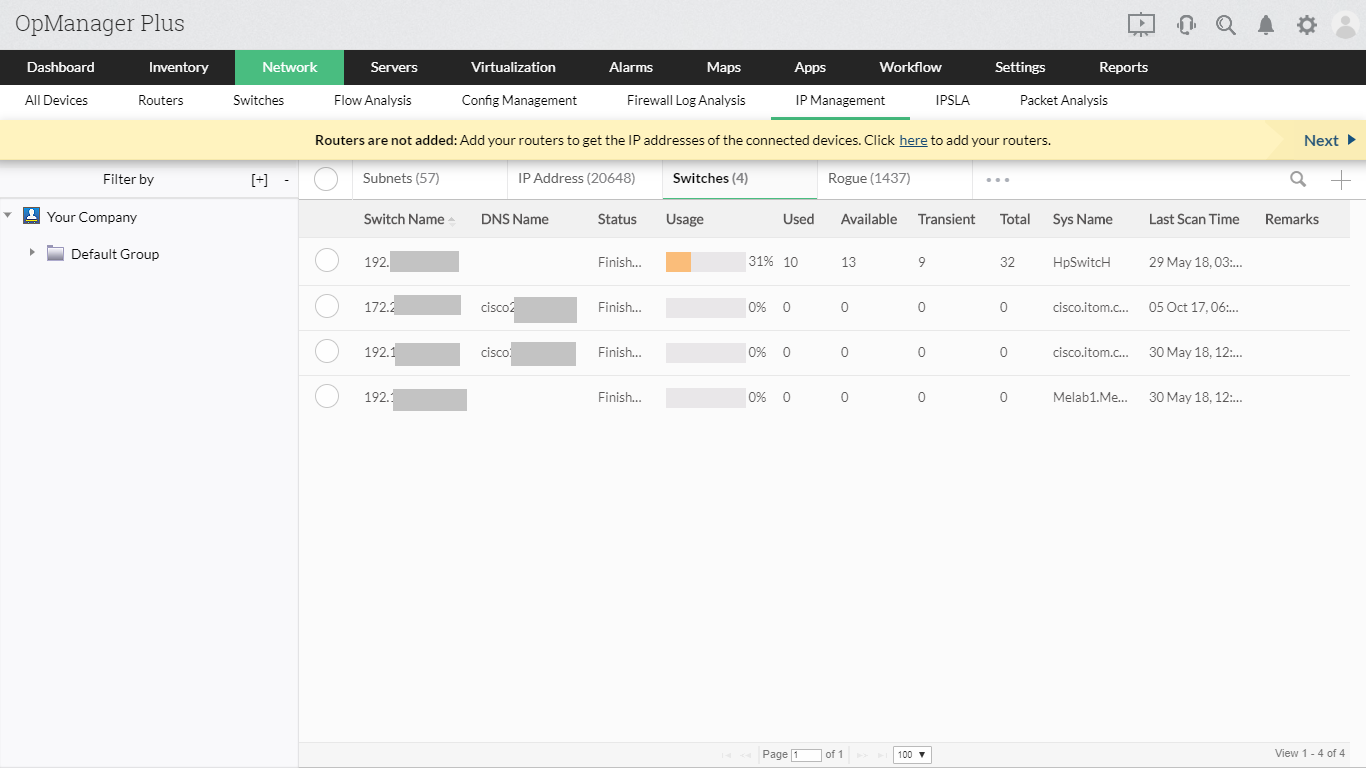Open the notifications bell
Viewport: 1366px width, 768px height.
(1266, 25)
